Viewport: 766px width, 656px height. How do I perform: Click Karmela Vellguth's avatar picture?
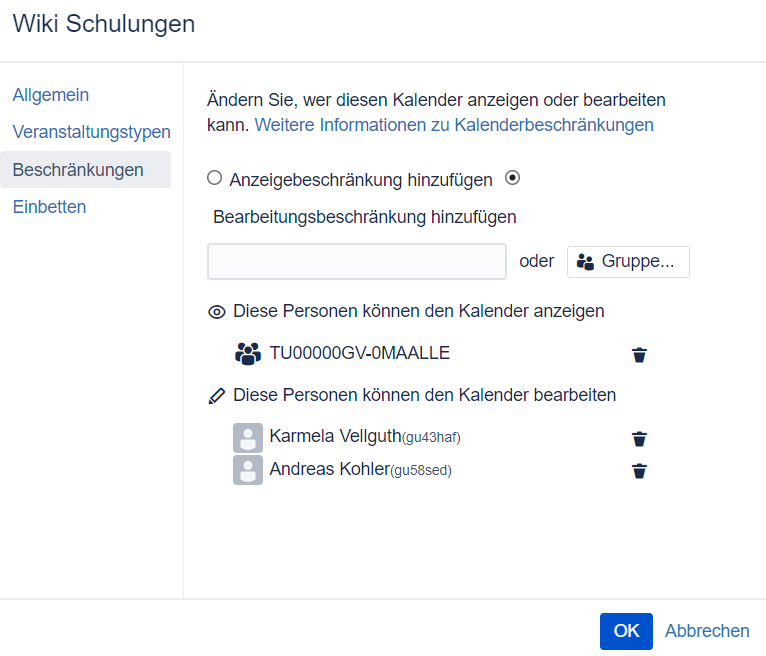pyautogui.click(x=248, y=438)
